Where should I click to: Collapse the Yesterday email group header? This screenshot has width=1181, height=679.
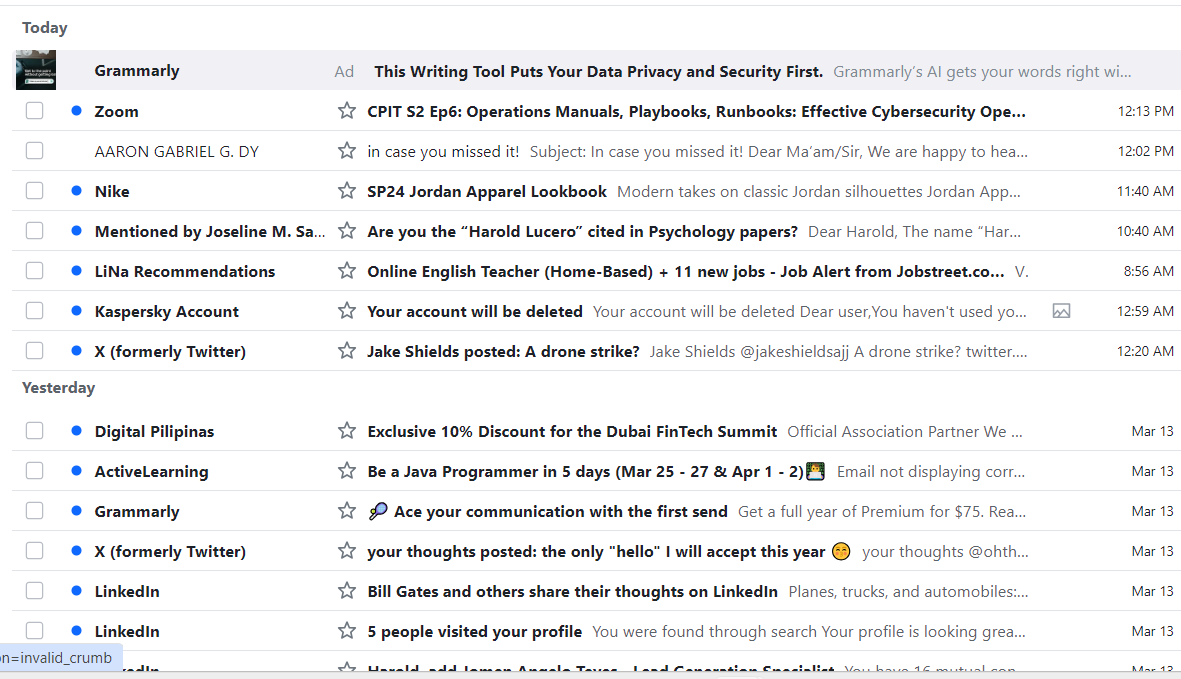click(58, 388)
